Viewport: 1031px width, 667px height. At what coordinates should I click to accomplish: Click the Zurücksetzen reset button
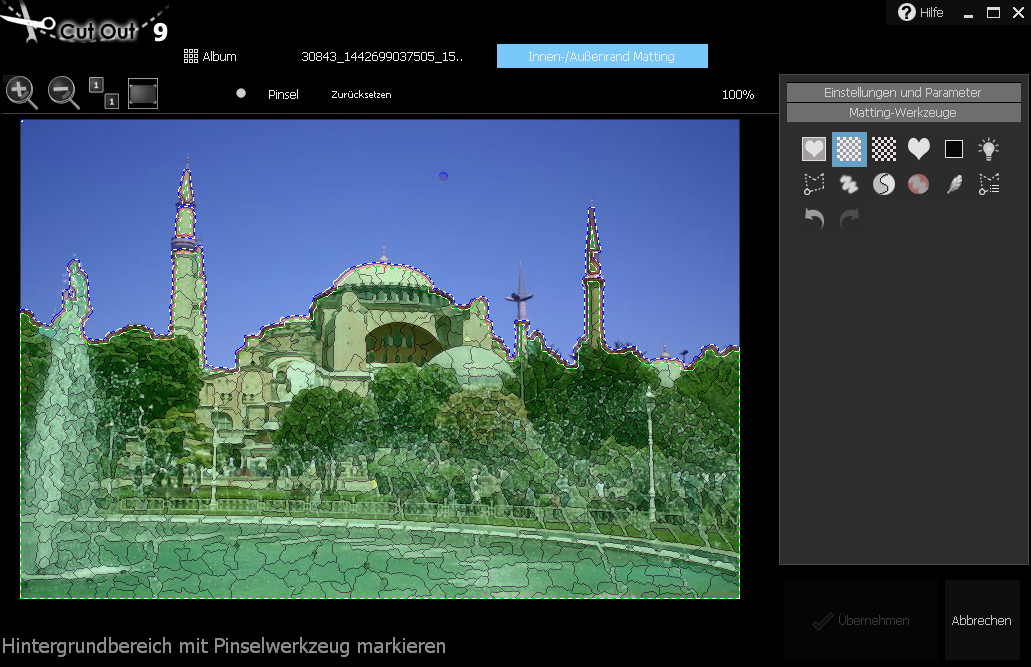(x=361, y=94)
